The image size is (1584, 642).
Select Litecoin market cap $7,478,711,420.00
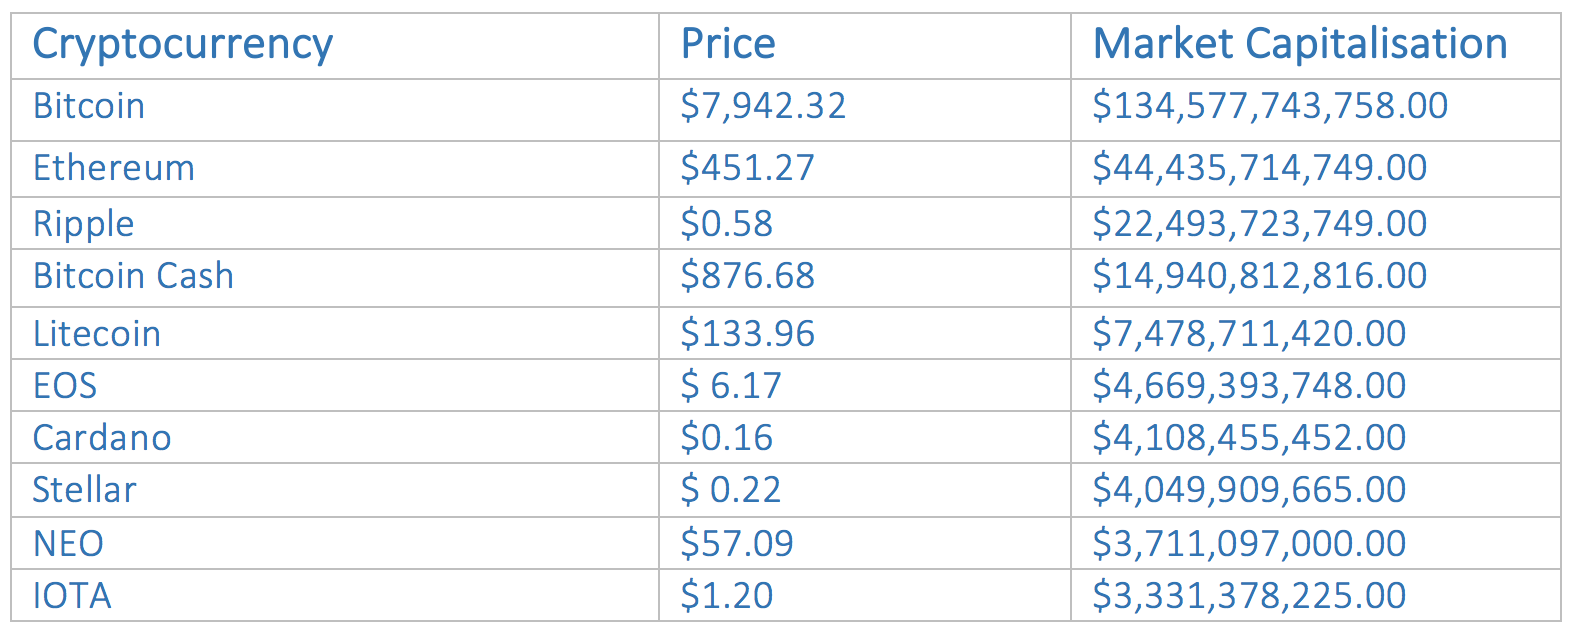click(x=1249, y=334)
